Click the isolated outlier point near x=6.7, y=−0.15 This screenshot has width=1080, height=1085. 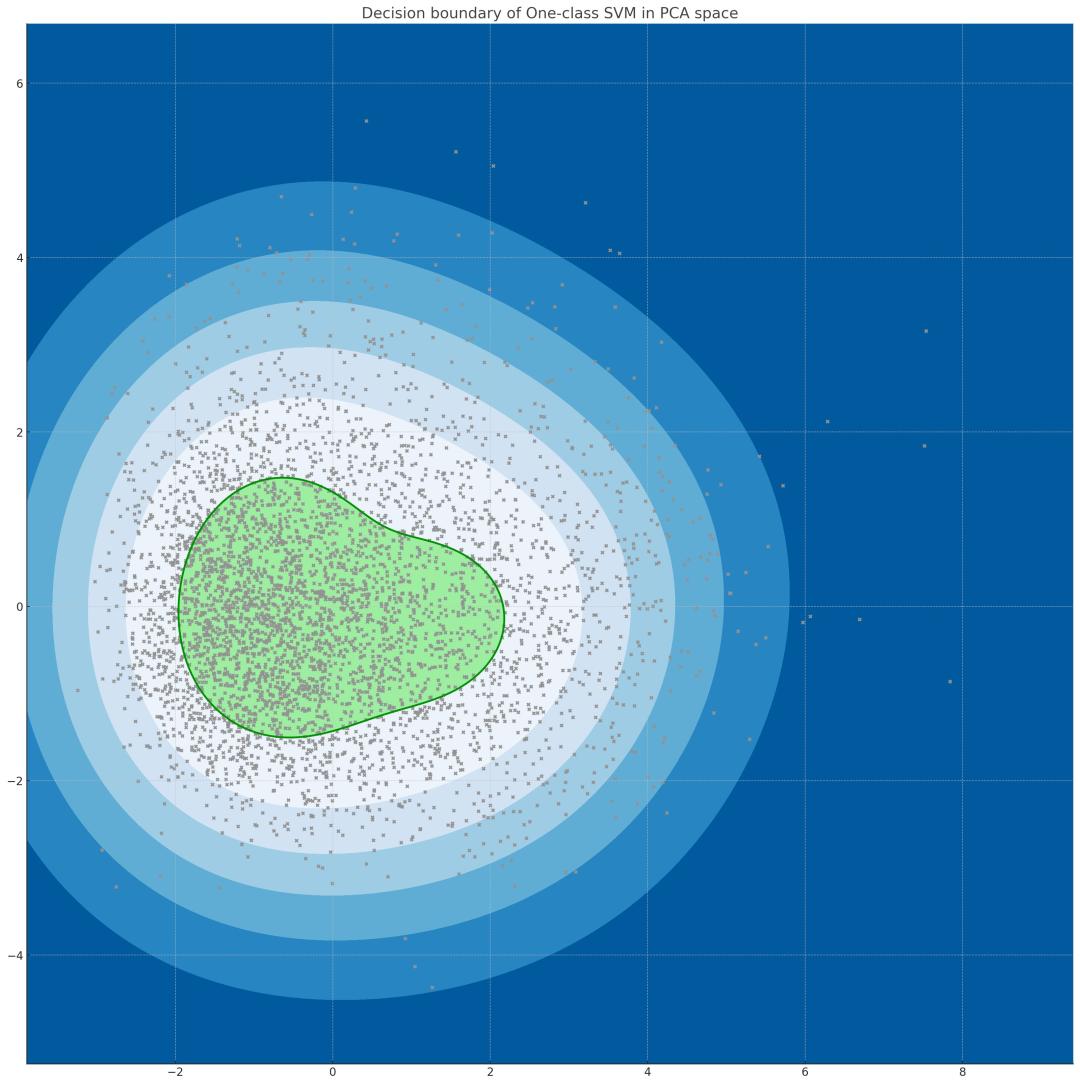(x=859, y=619)
